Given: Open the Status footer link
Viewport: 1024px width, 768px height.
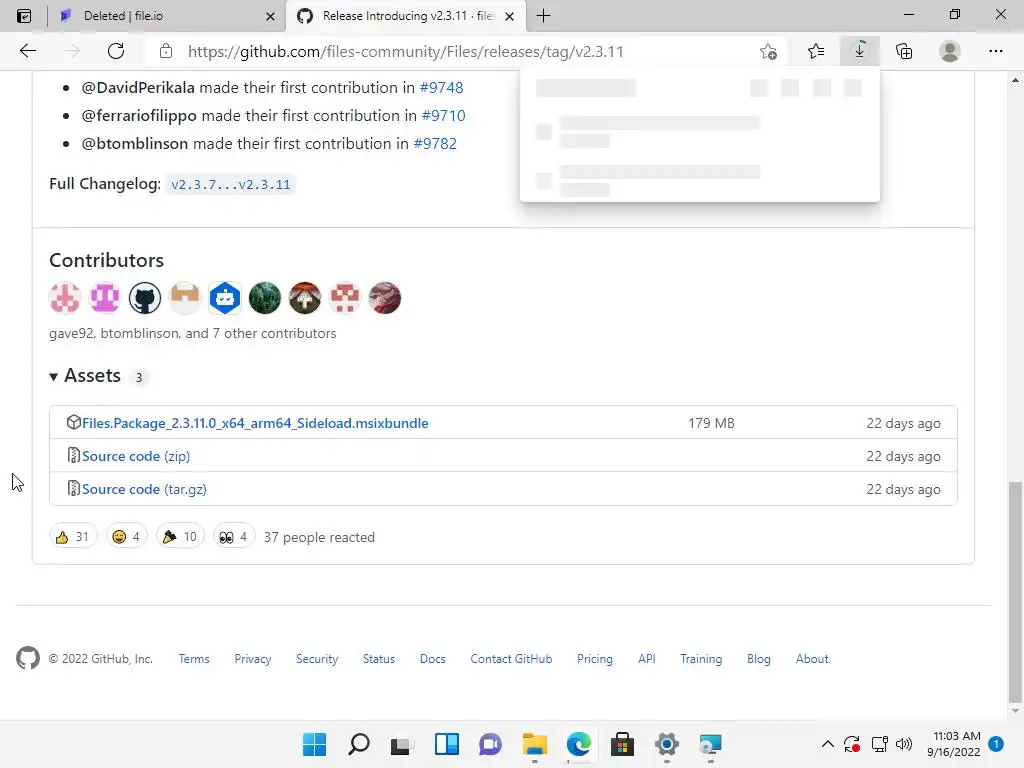Looking at the screenshot, I should coord(379,659).
